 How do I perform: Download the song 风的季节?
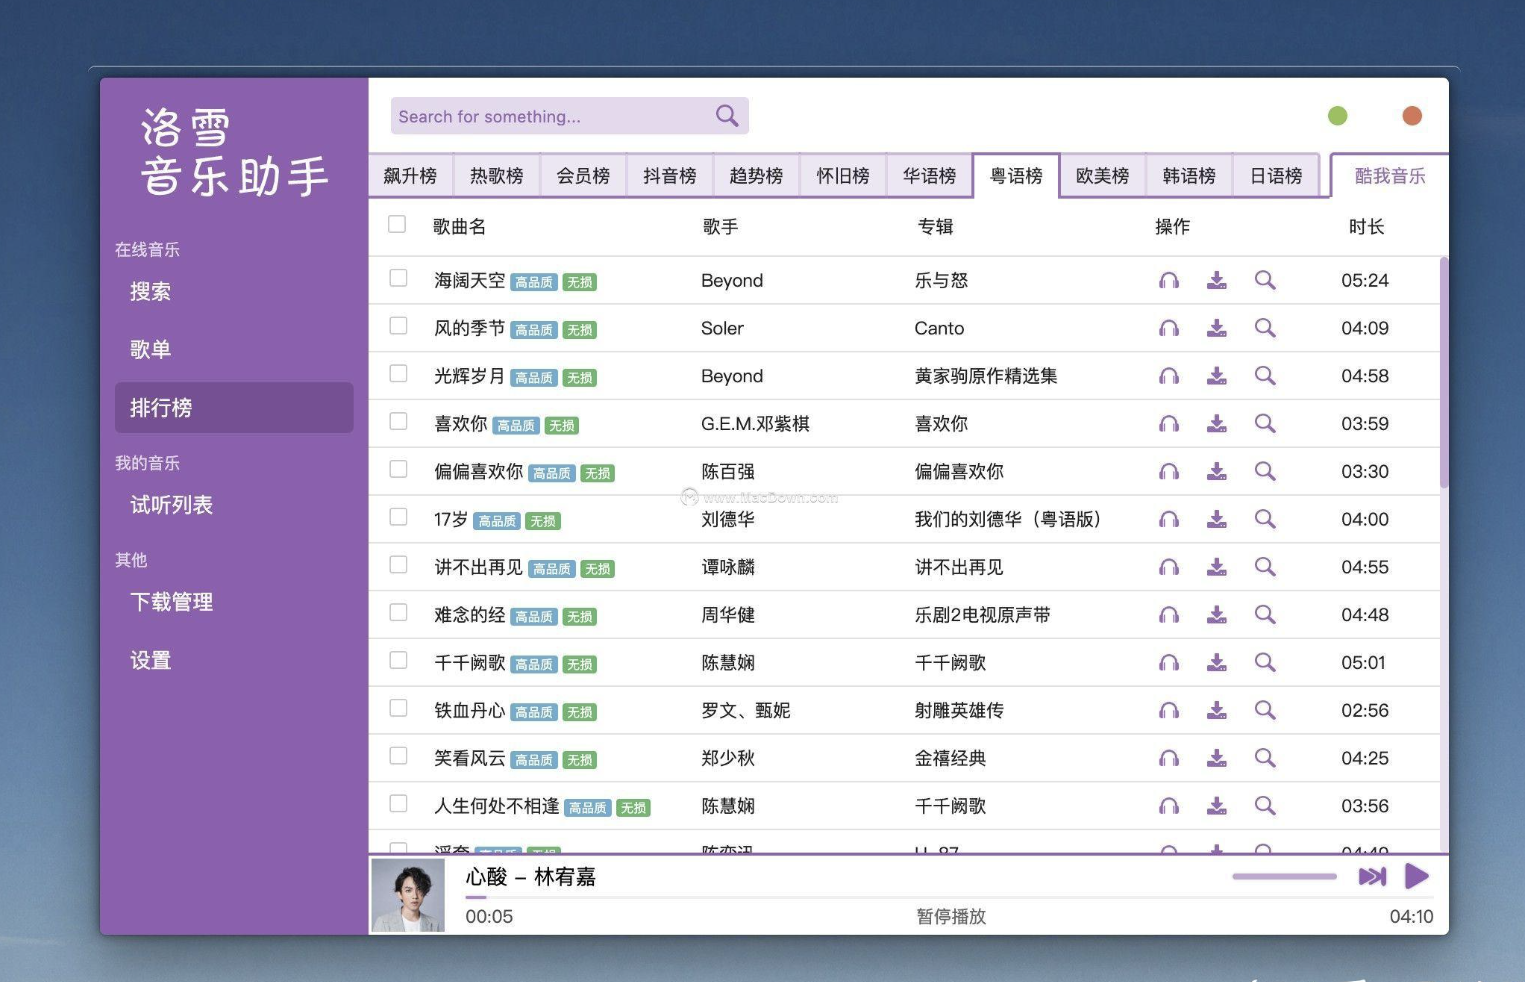coord(1217,328)
